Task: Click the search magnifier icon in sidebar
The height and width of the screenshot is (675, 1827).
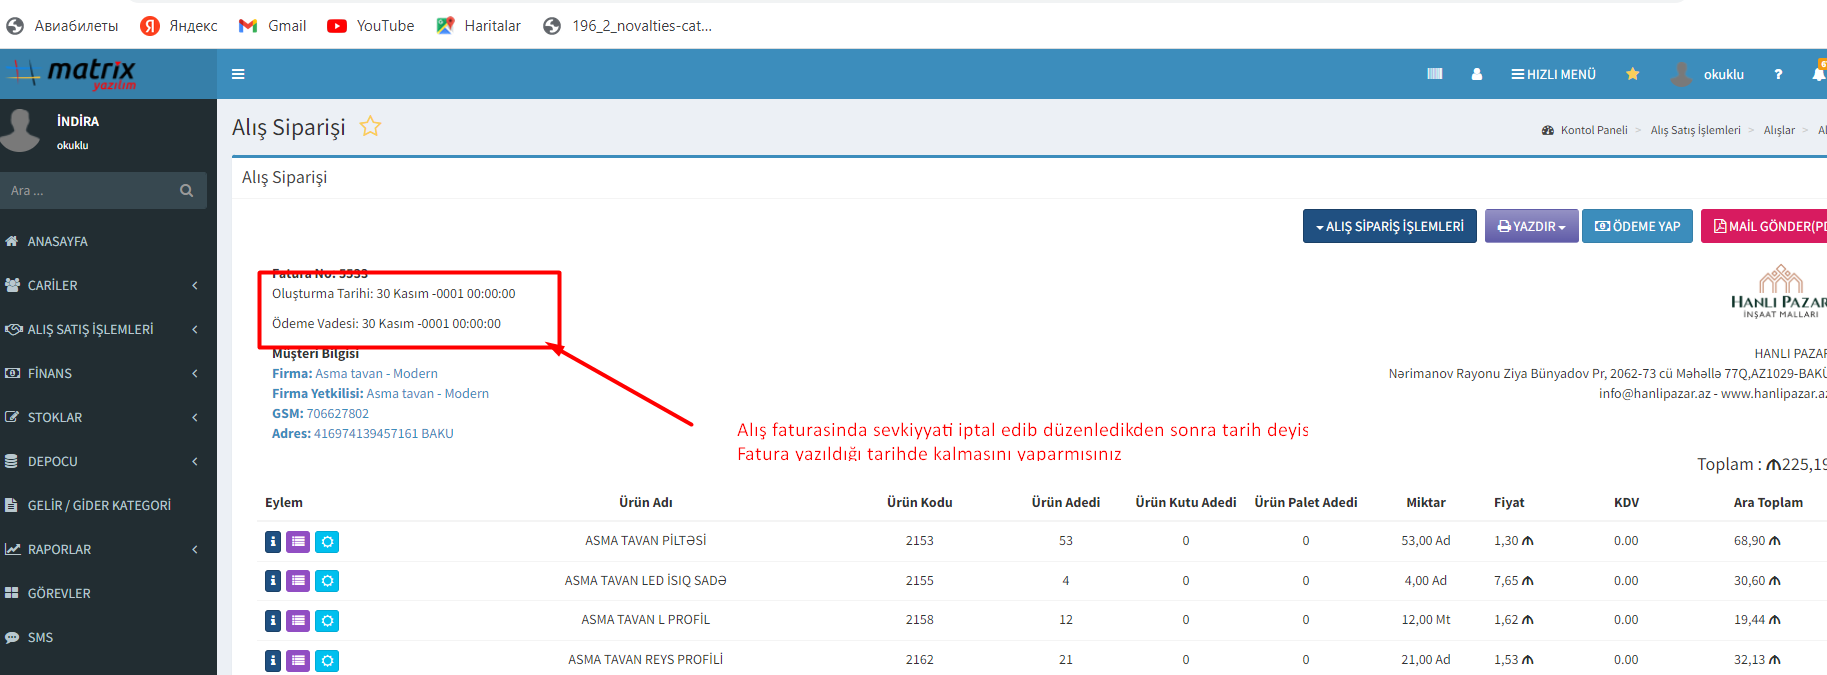Action: click(x=186, y=191)
